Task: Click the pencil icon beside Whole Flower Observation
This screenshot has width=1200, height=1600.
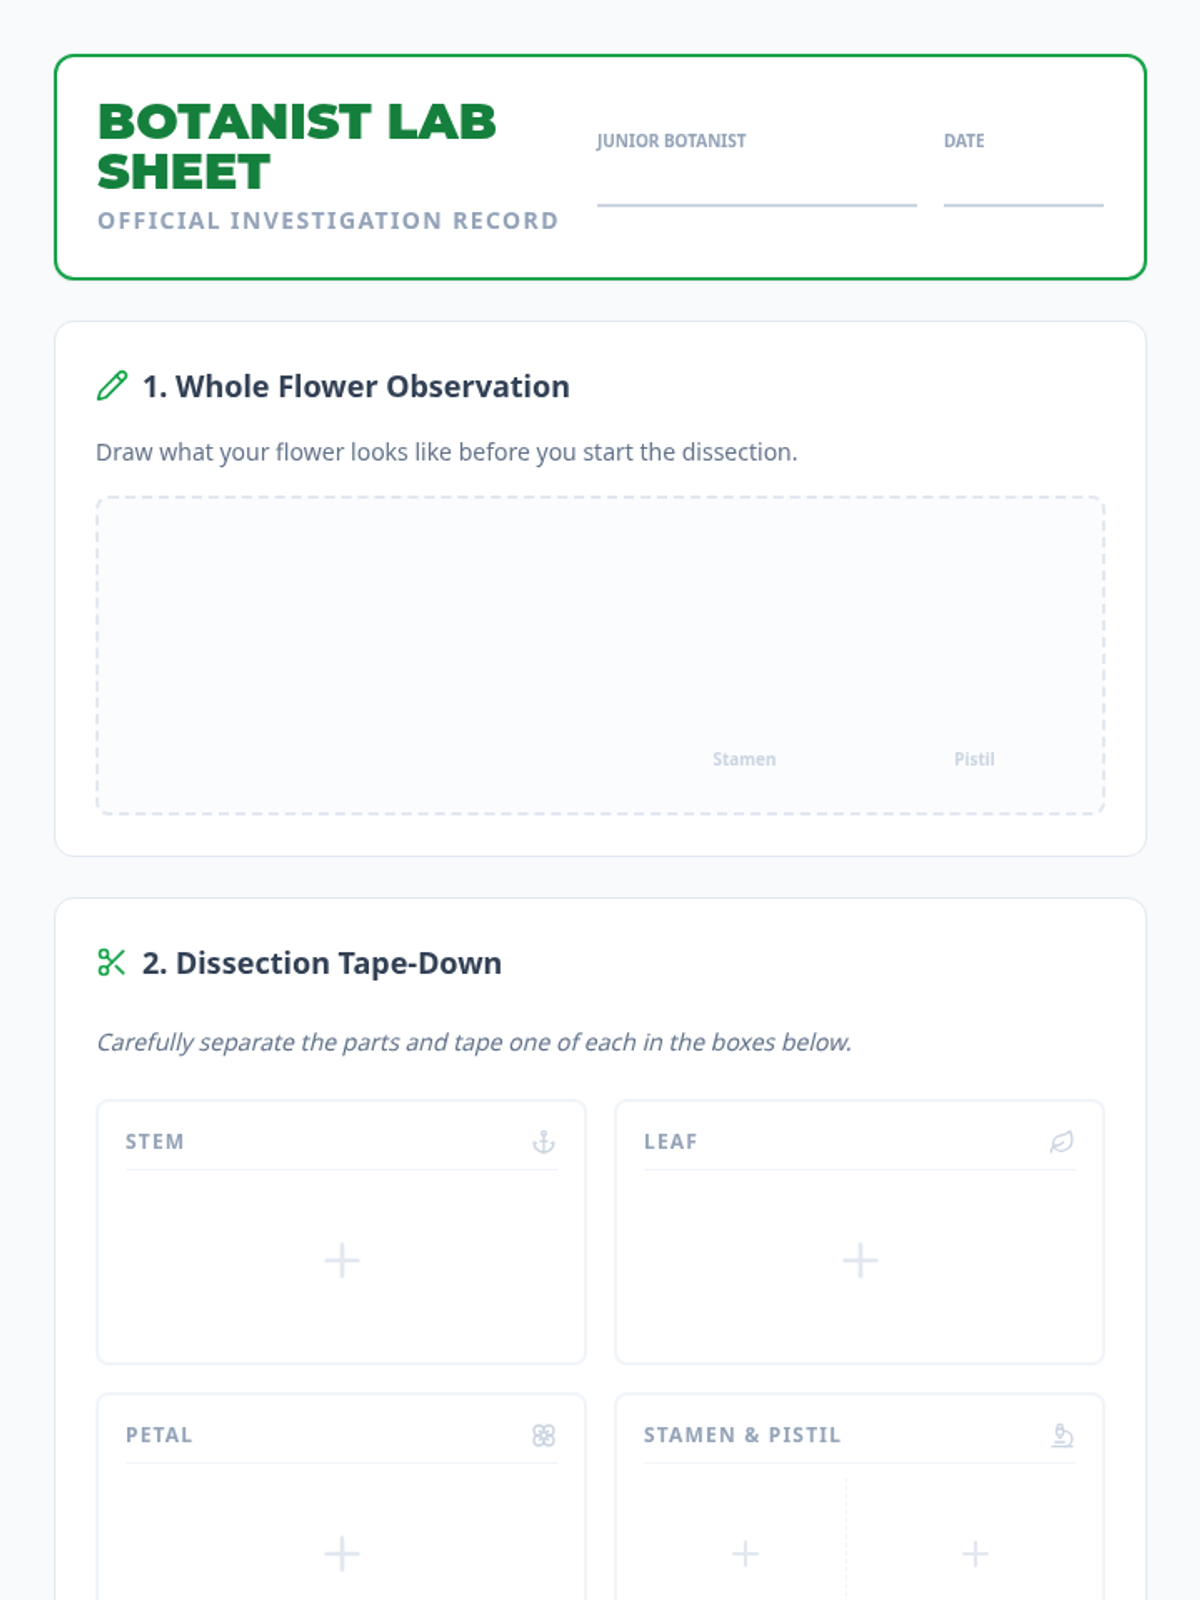Action: click(112, 386)
